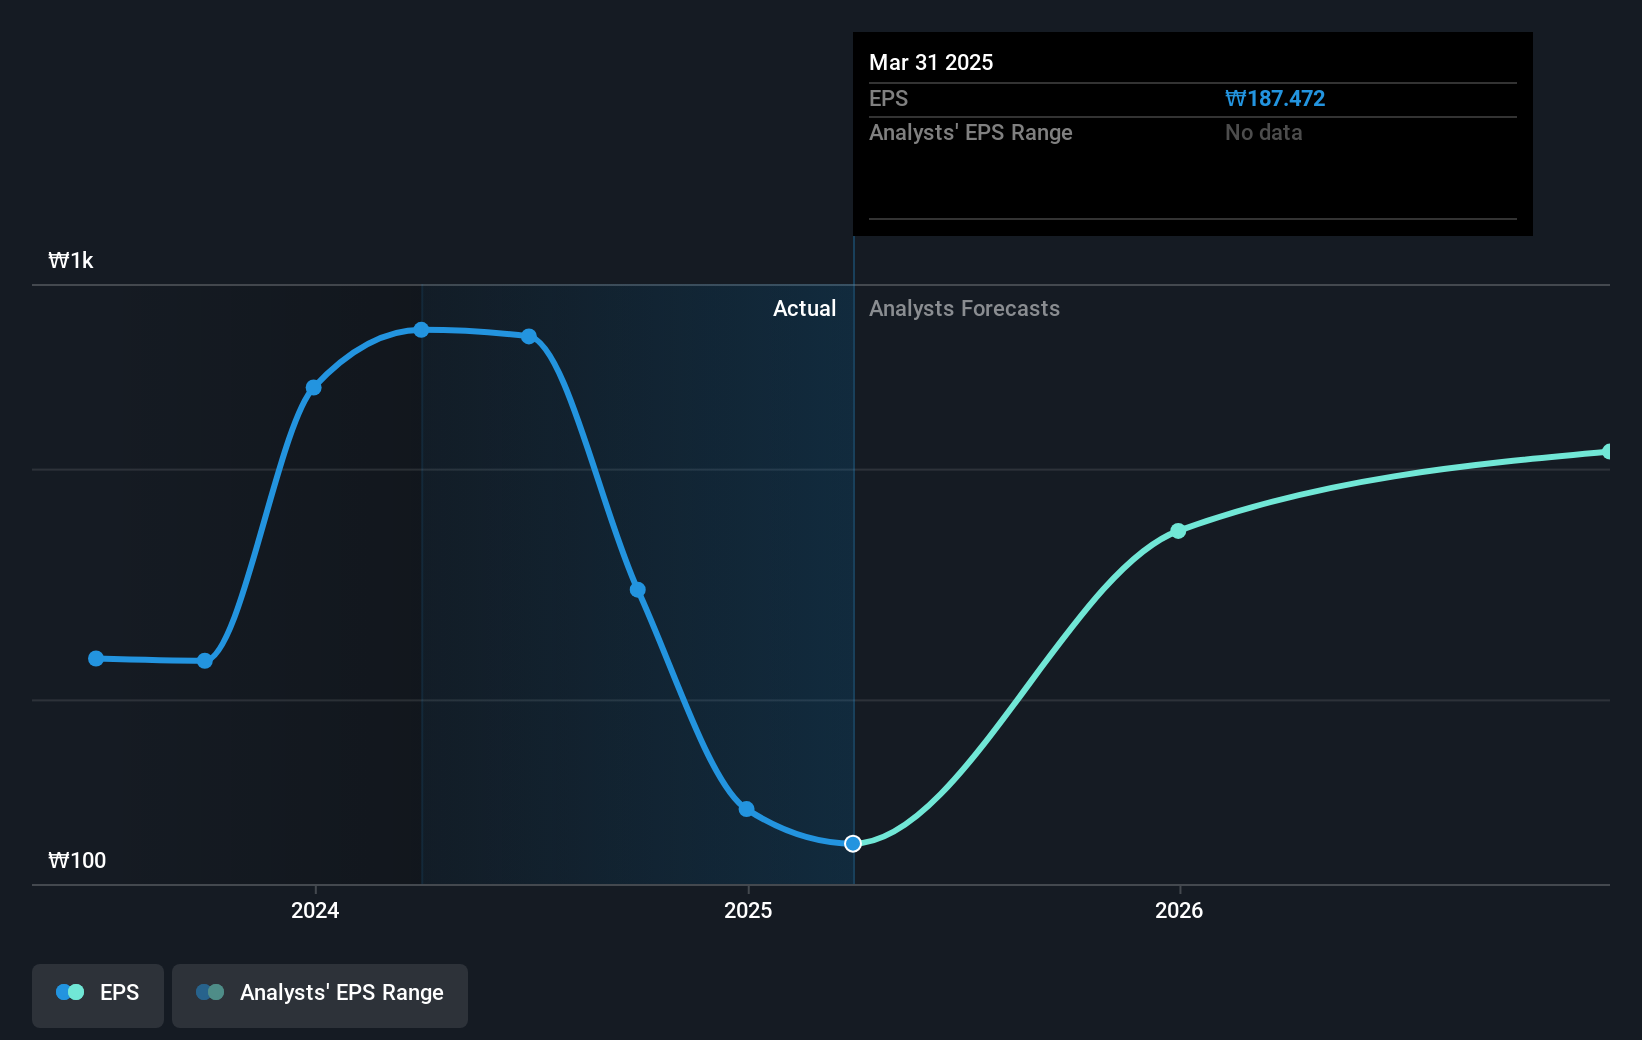This screenshot has width=1642, height=1040.
Task: Toggle the Analysts' EPS Range legend series
Action: click(x=320, y=995)
